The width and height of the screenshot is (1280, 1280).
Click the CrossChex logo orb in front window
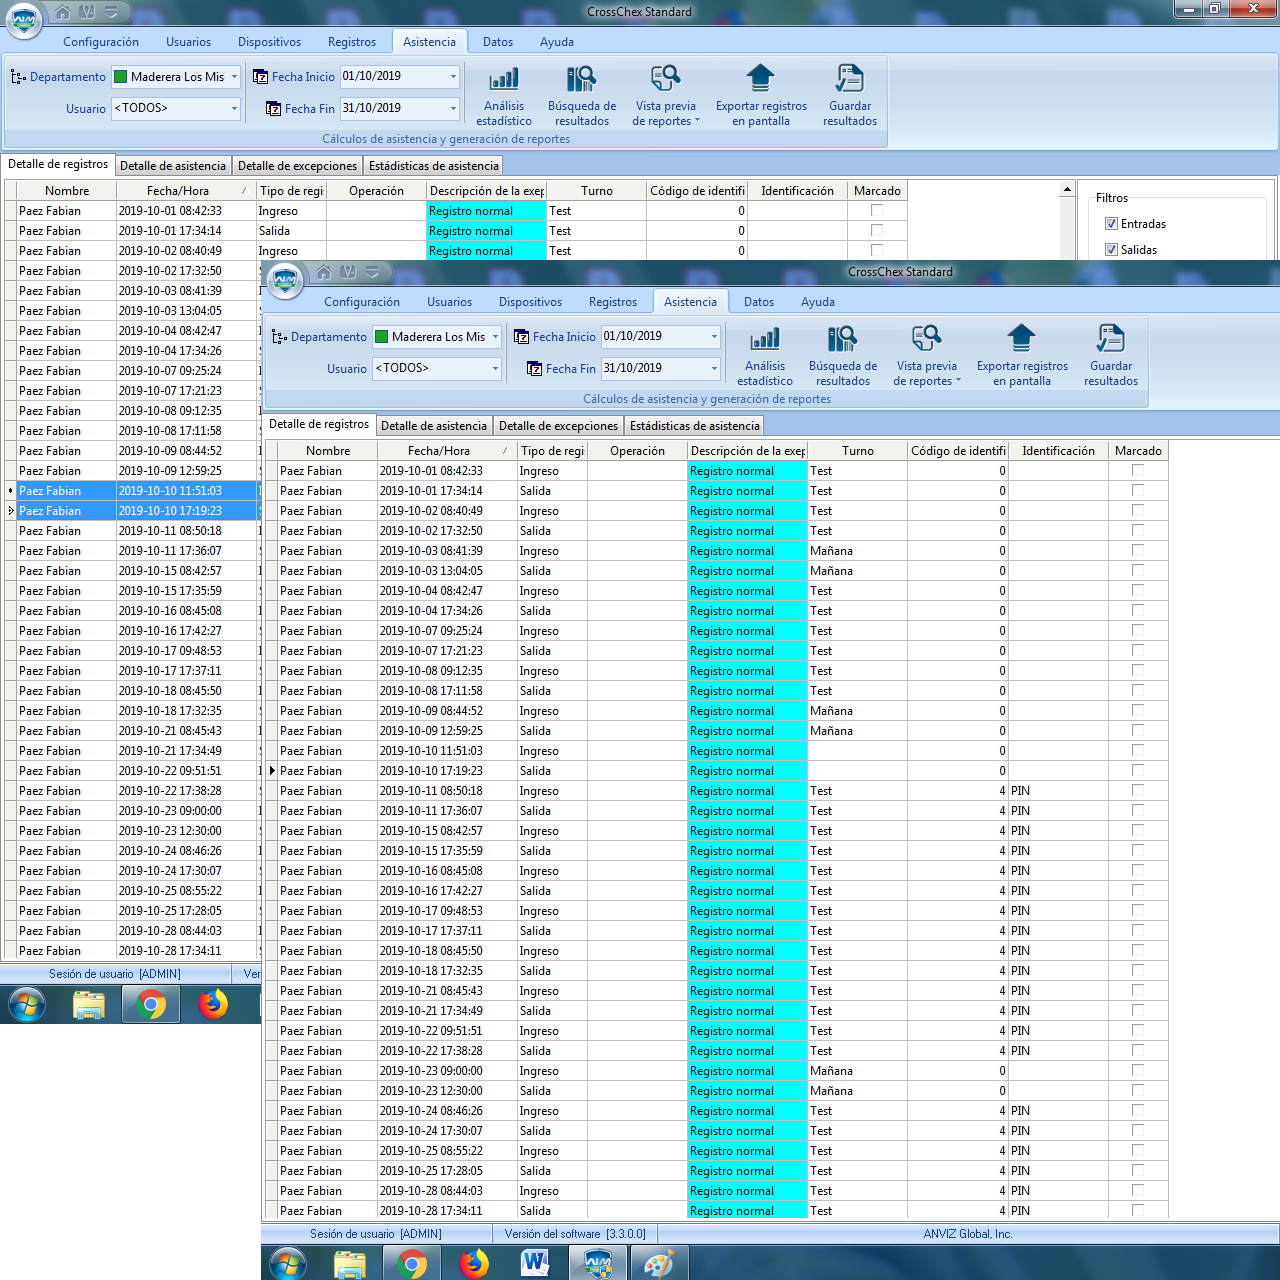coord(285,280)
